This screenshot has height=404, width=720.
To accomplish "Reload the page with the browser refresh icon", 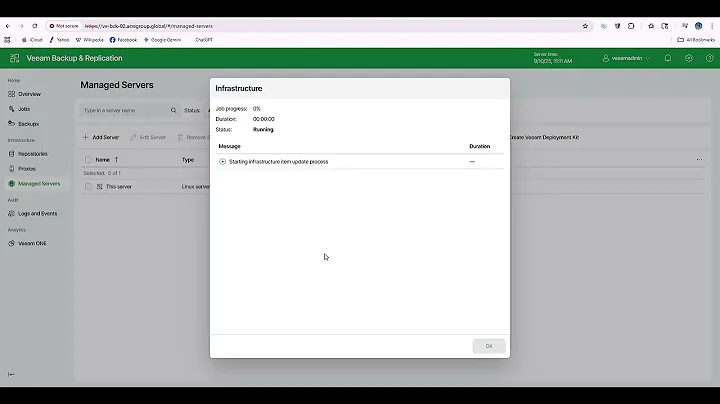I will coord(35,26).
